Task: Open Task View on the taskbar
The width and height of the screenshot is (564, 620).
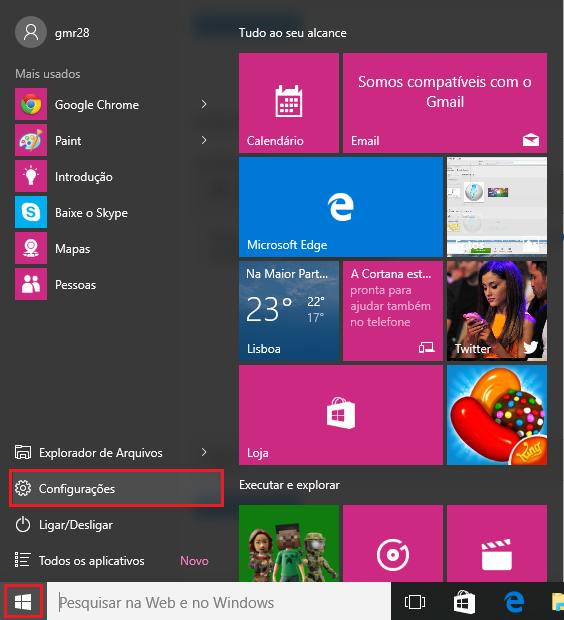Action: pyautogui.click(x=415, y=602)
